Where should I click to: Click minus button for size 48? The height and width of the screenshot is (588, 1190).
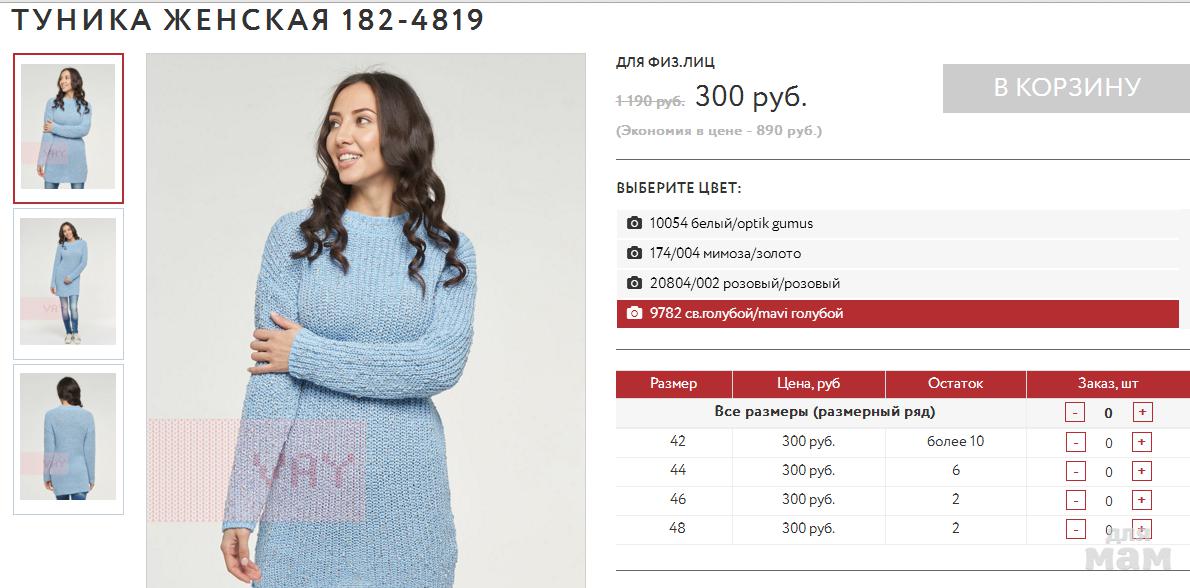coord(1075,529)
